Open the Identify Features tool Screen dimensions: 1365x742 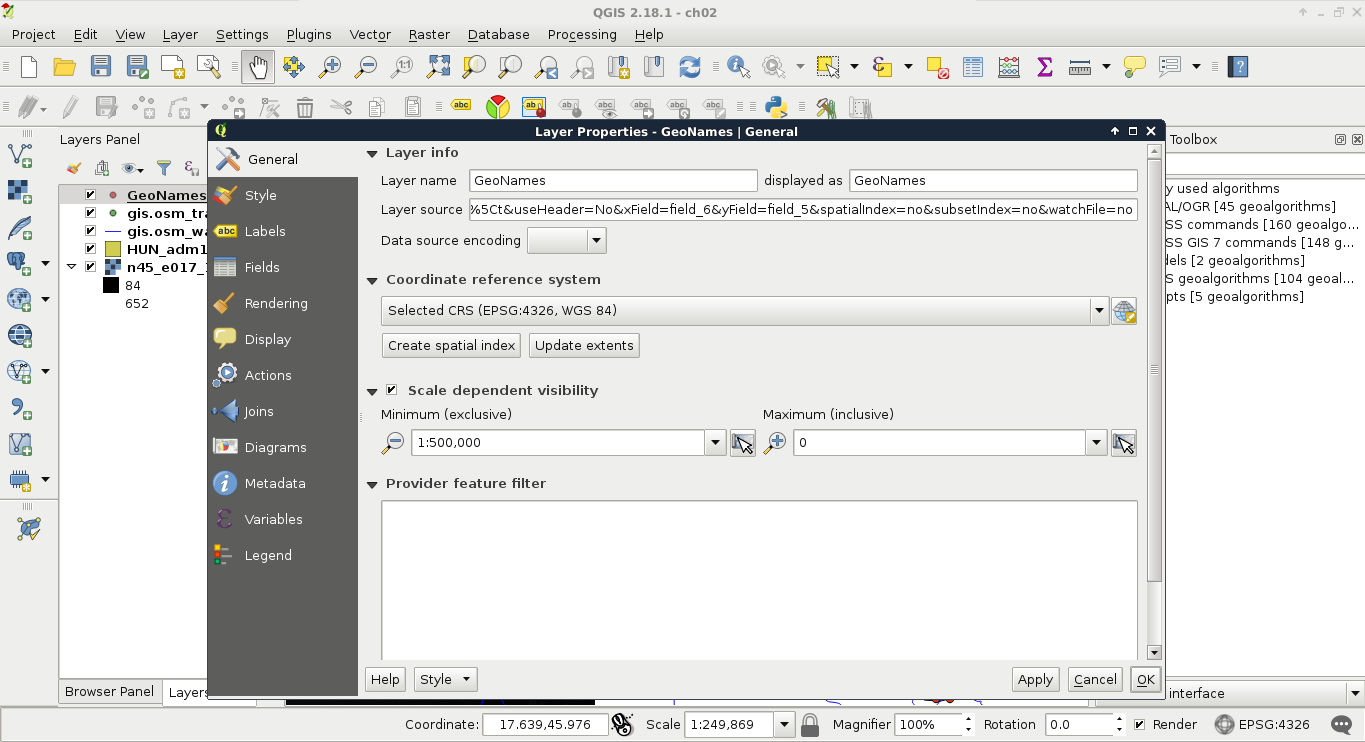[739, 67]
